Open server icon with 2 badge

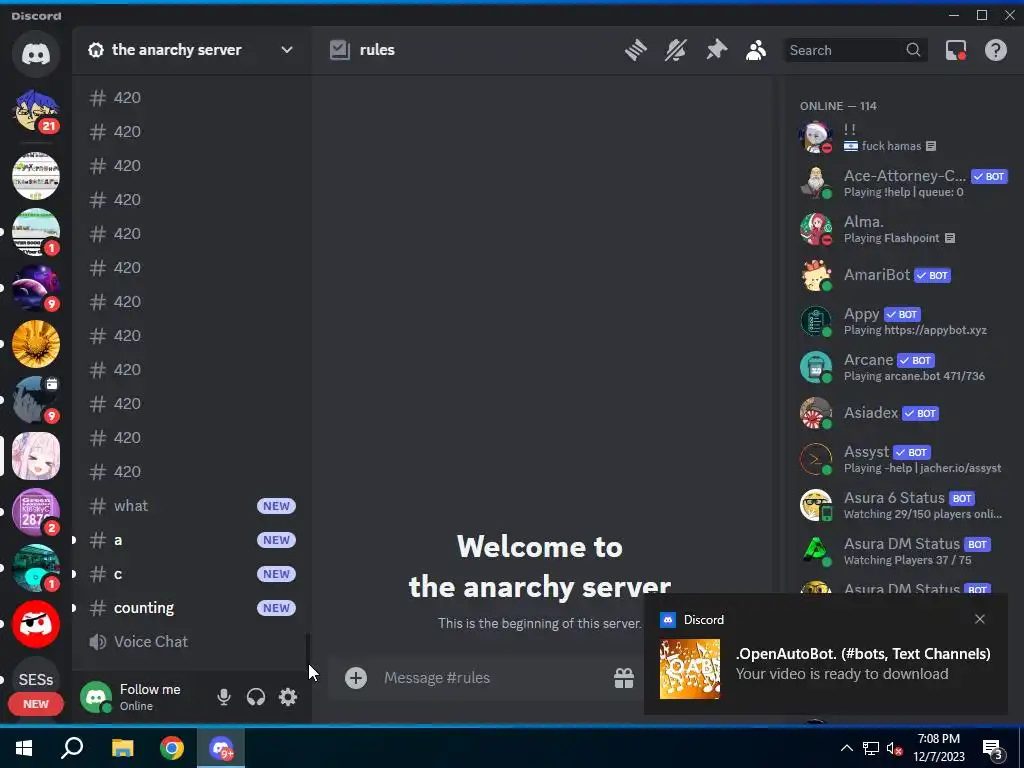coord(36,511)
